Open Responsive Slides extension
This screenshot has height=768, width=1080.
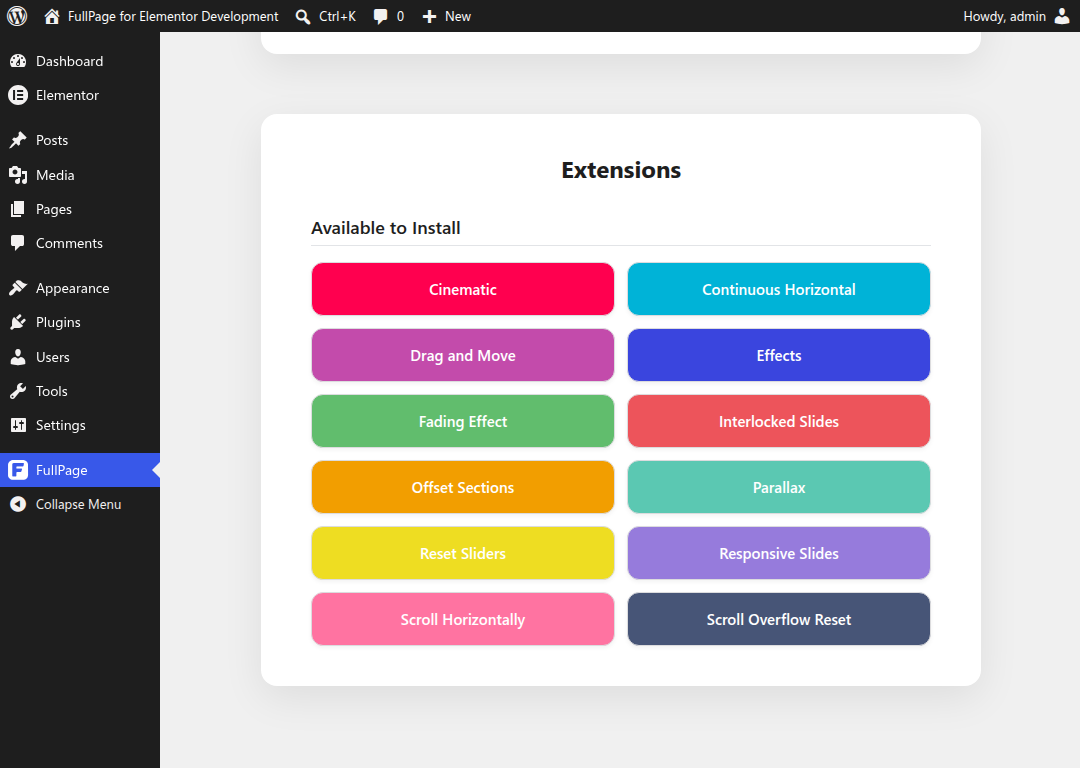[x=779, y=554]
